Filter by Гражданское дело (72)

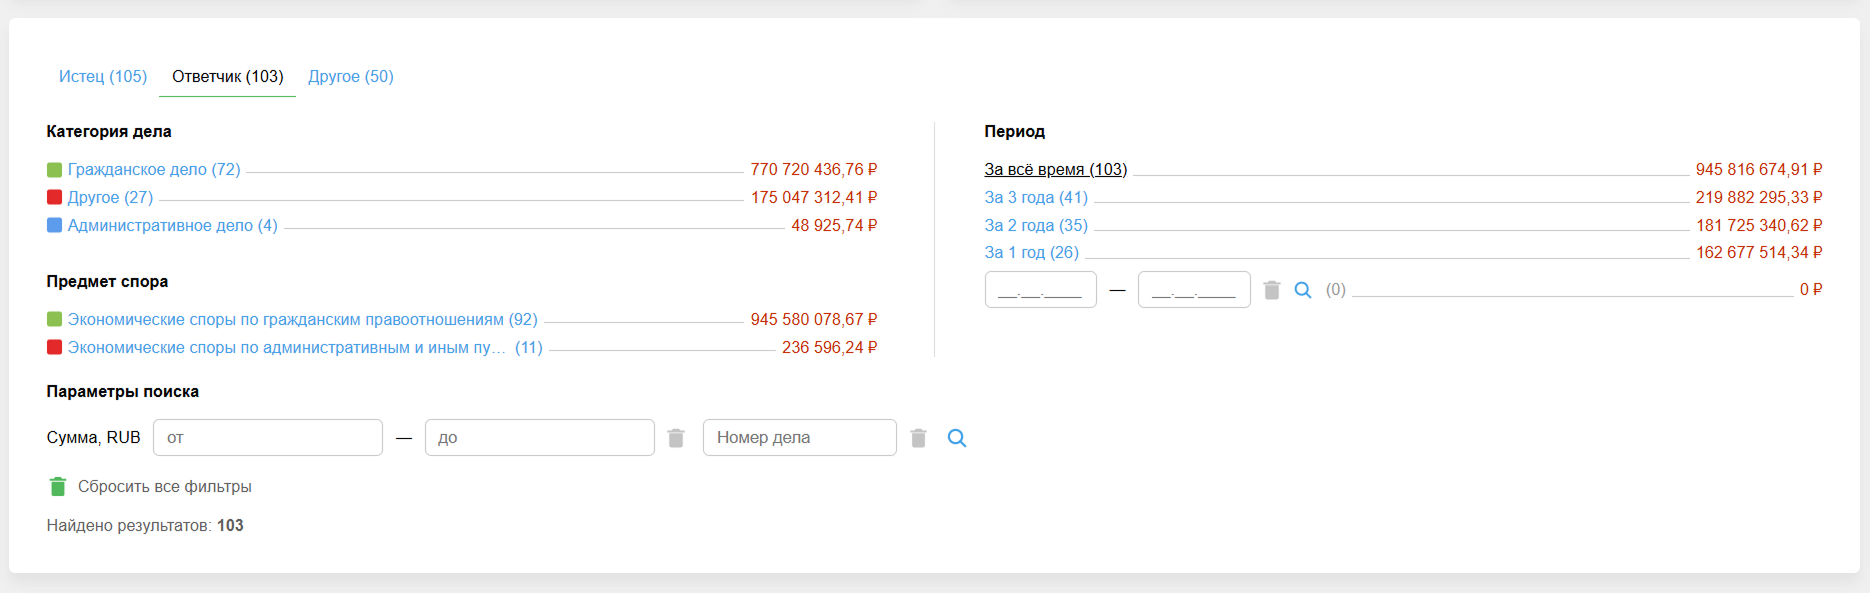(x=154, y=170)
